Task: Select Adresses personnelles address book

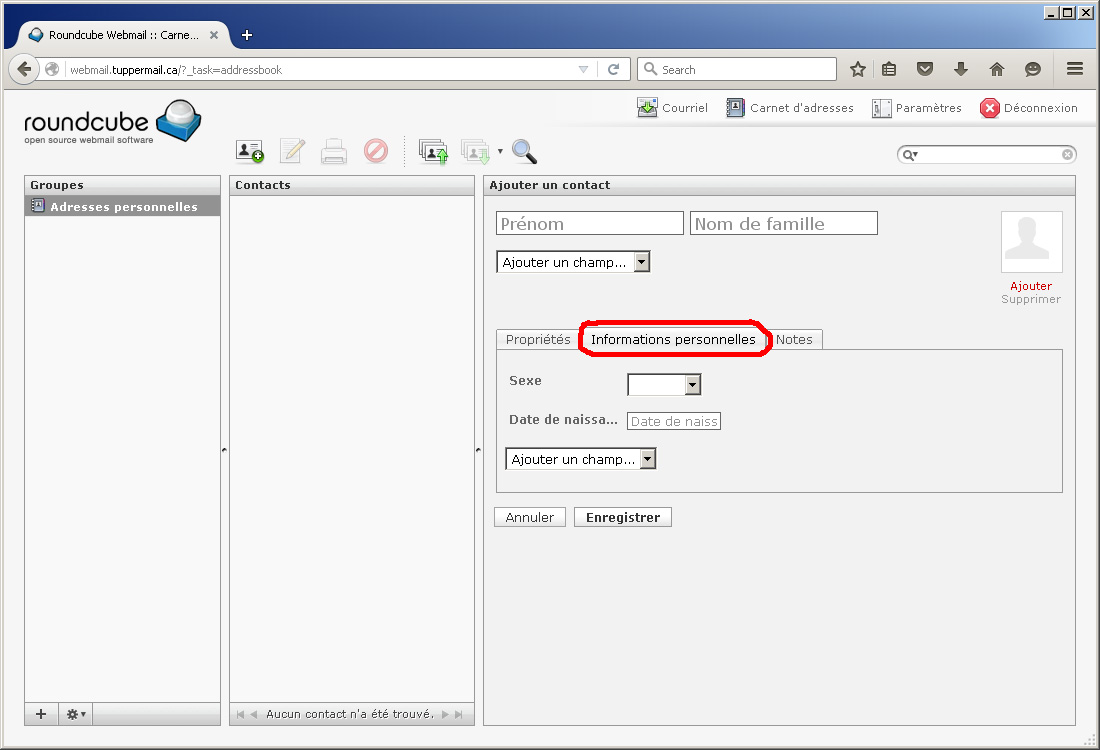Action: pyautogui.click(x=123, y=207)
